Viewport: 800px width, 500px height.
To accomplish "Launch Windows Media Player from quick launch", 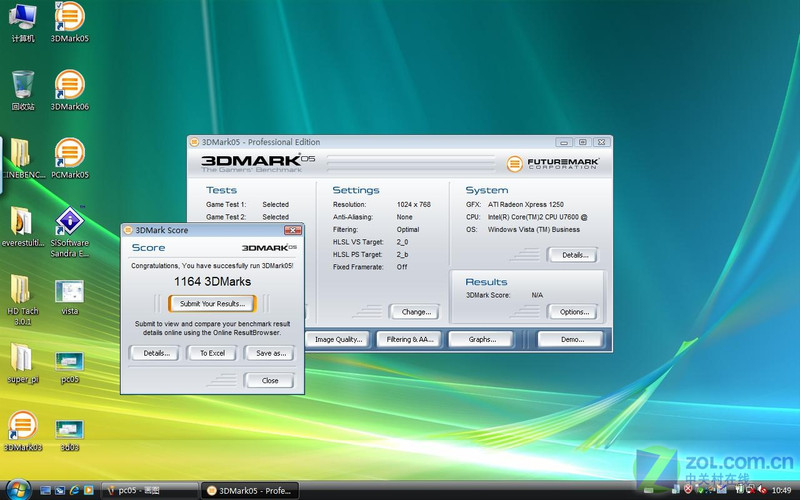I will [88, 490].
